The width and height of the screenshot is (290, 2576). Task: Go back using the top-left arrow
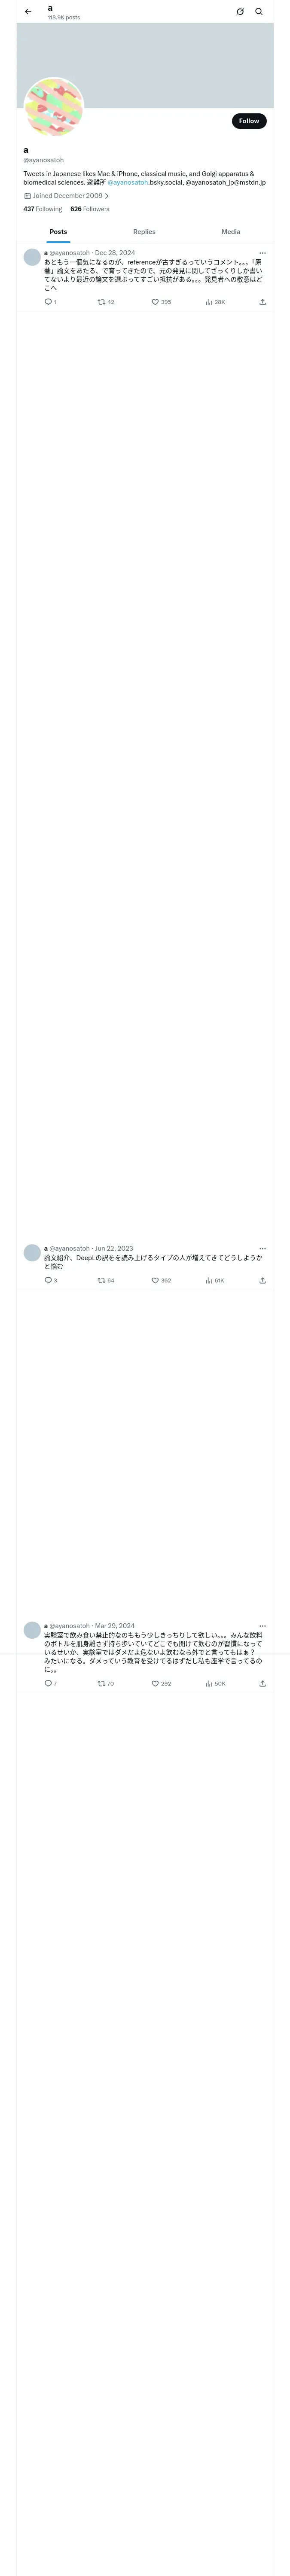(x=28, y=12)
